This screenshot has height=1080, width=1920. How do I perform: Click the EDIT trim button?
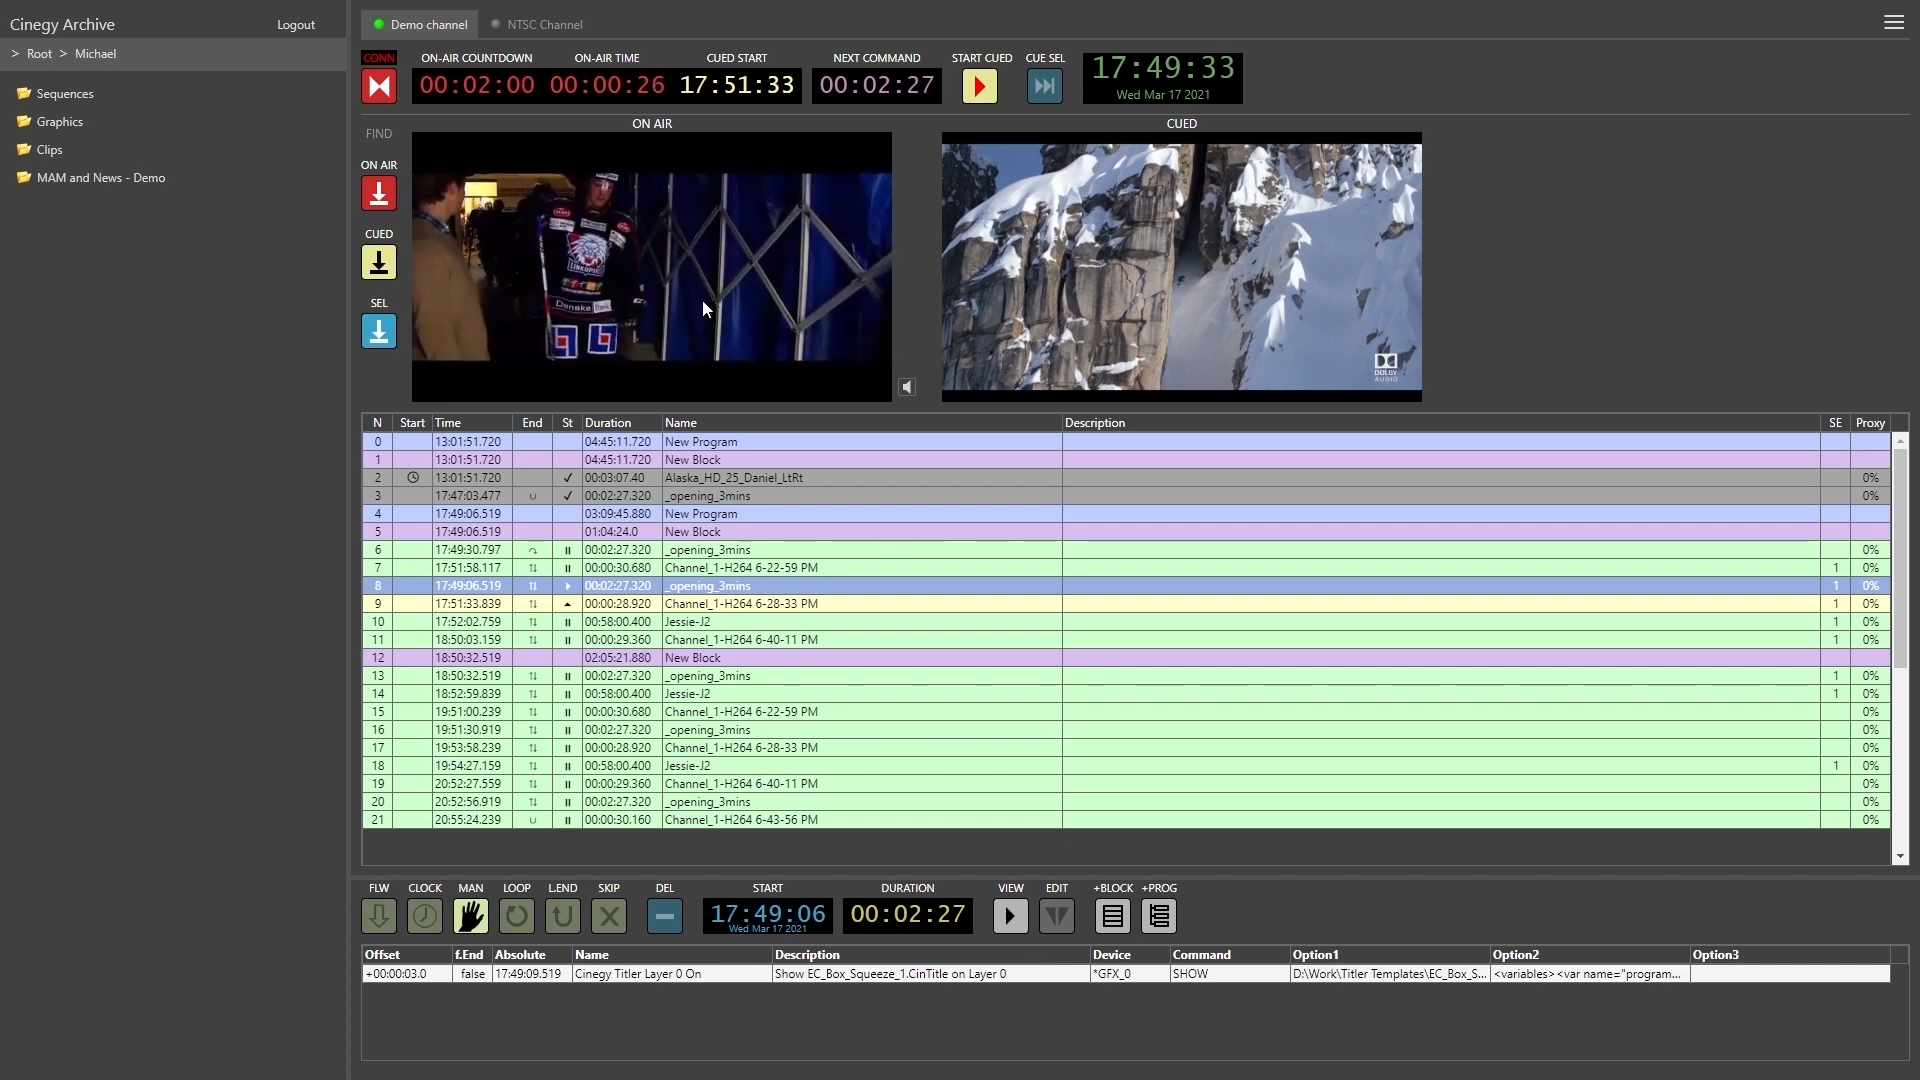[1057, 916]
